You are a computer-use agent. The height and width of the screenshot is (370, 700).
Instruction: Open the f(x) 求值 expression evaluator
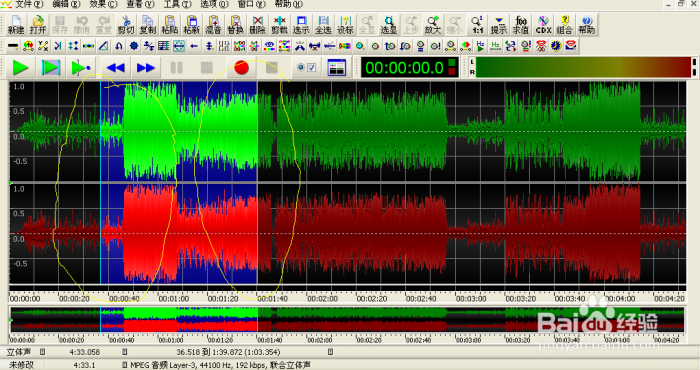521,25
